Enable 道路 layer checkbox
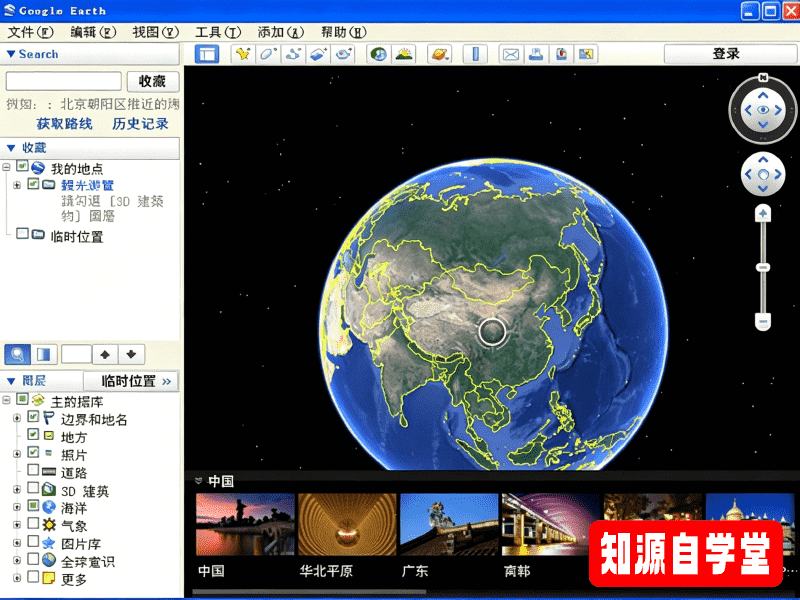The height and width of the screenshot is (600, 800). 33,469
